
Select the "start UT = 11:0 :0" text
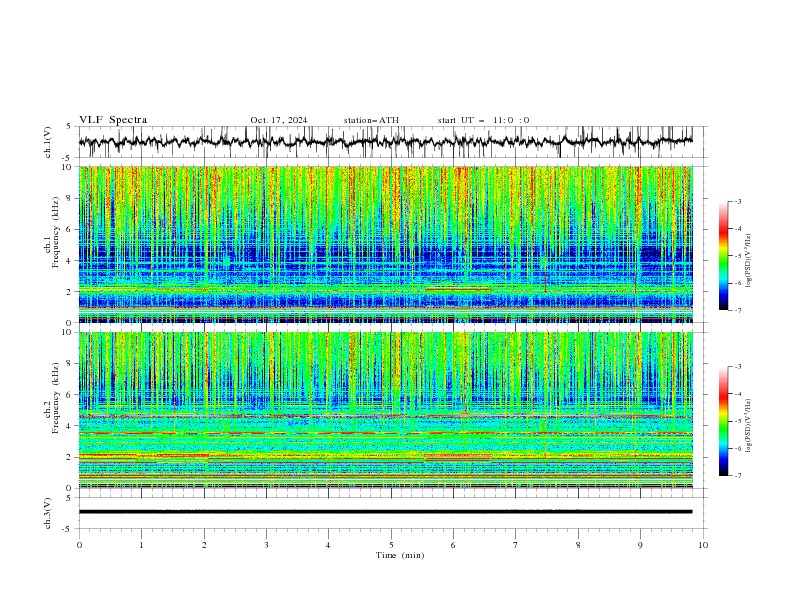(483, 120)
